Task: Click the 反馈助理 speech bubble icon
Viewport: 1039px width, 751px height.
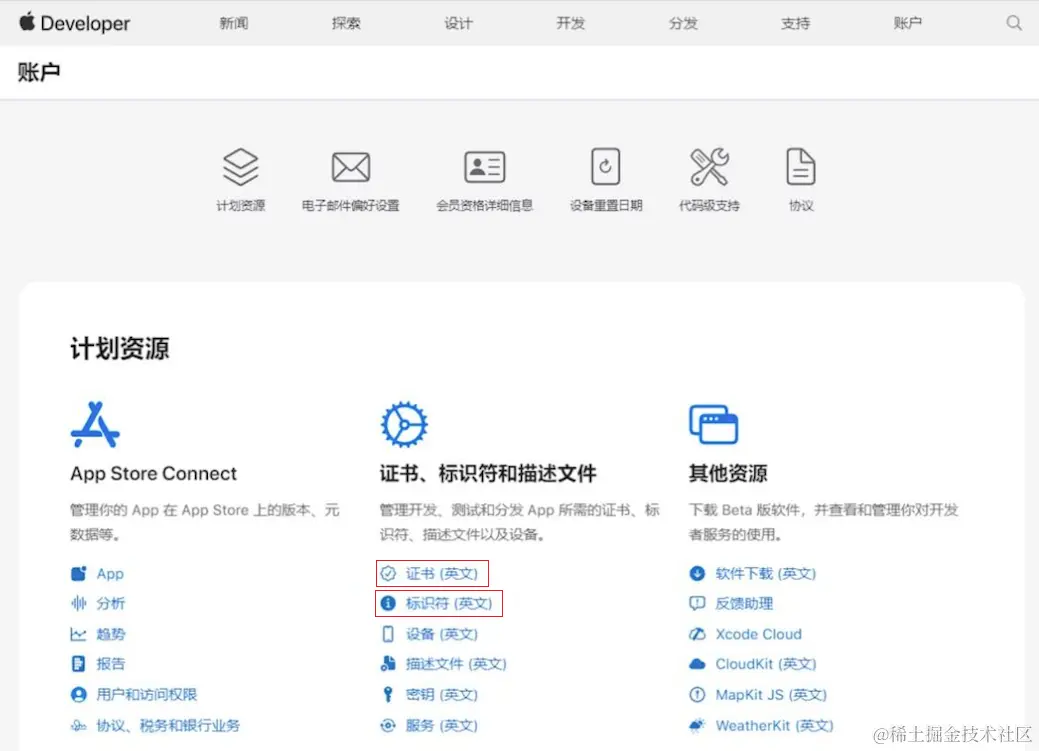Action: click(x=697, y=603)
